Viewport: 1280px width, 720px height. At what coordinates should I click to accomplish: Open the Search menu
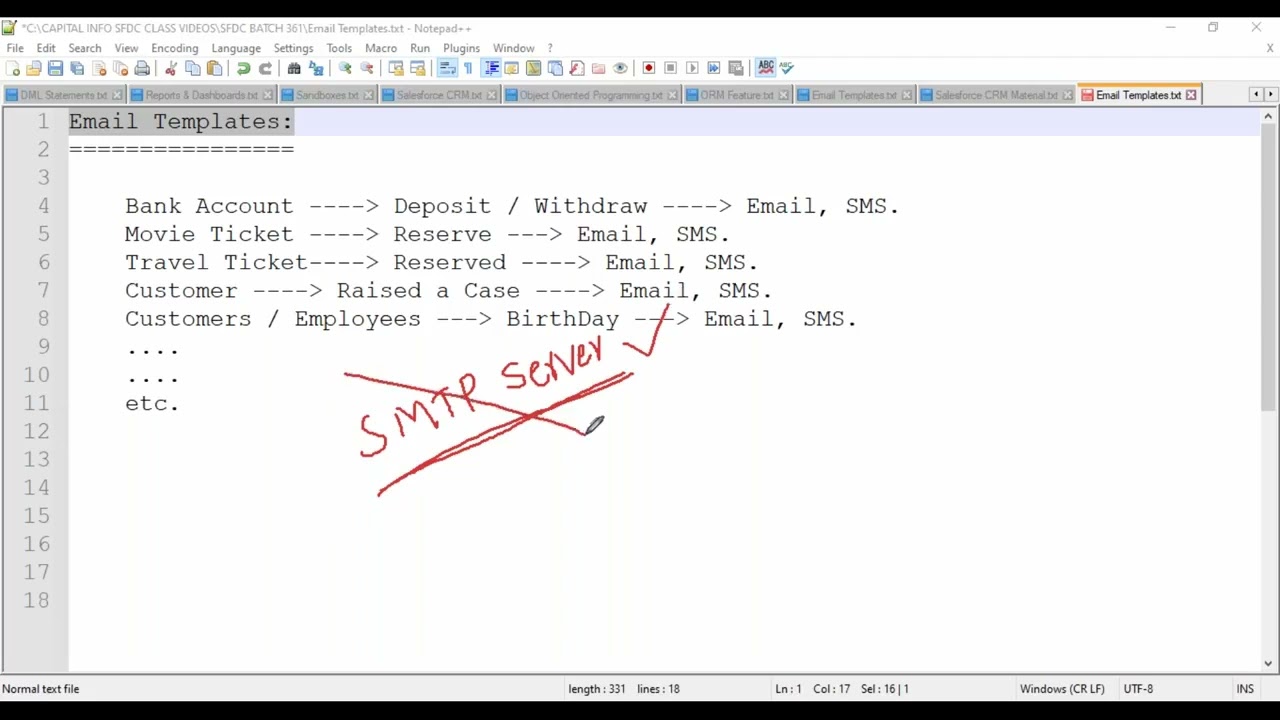85,48
